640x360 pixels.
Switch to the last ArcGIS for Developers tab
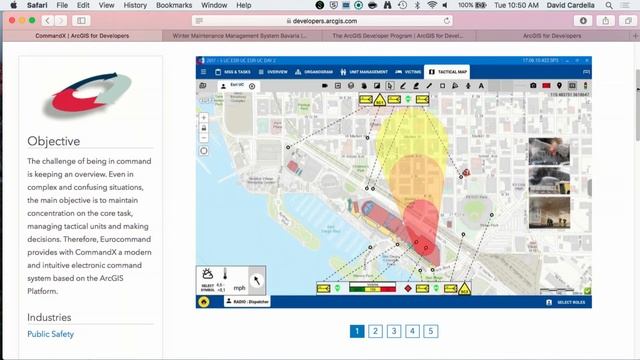(552, 36)
